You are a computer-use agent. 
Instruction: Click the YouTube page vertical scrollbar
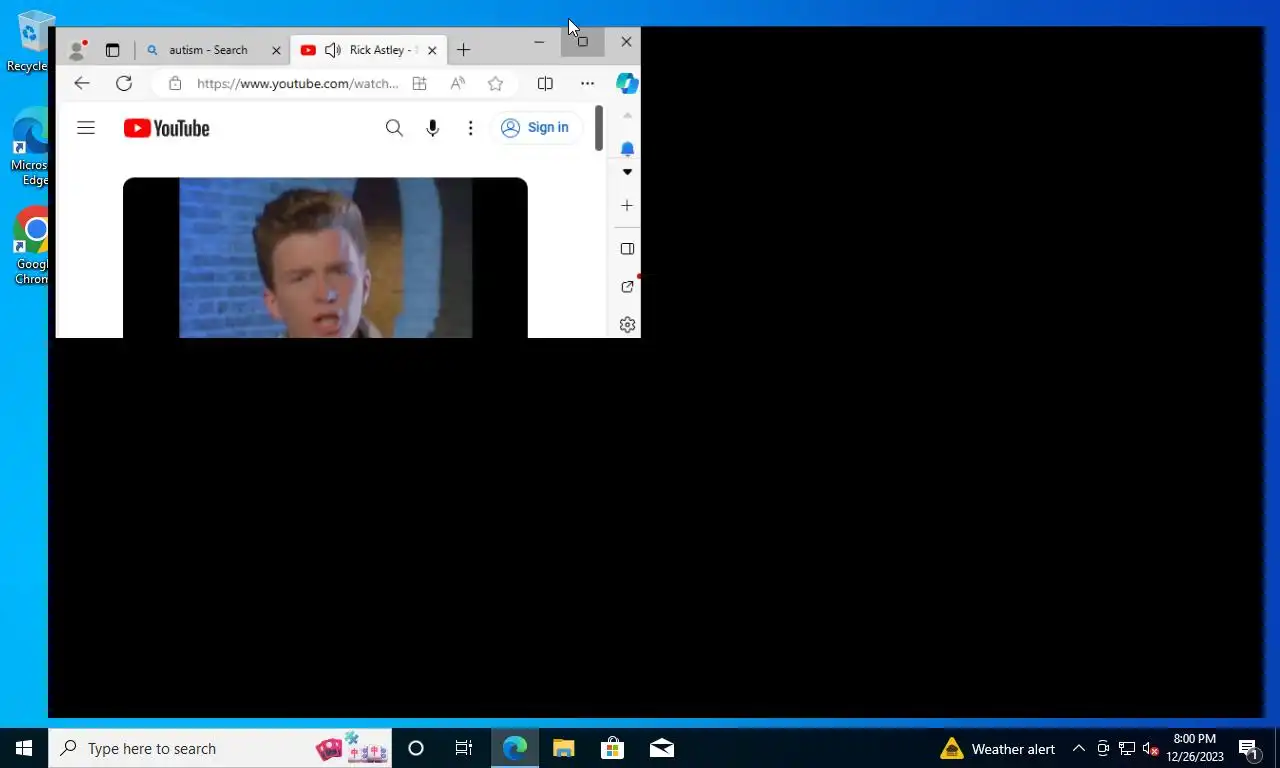coord(598,128)
